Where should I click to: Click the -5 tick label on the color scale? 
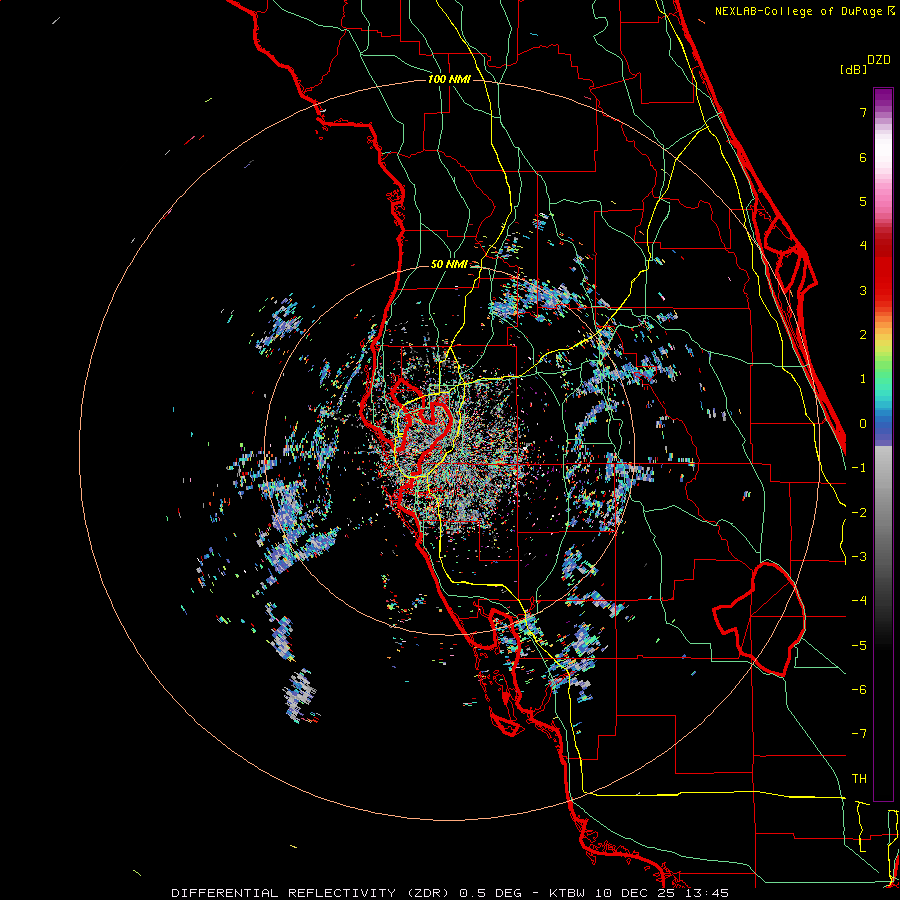[x=859, y=646]
